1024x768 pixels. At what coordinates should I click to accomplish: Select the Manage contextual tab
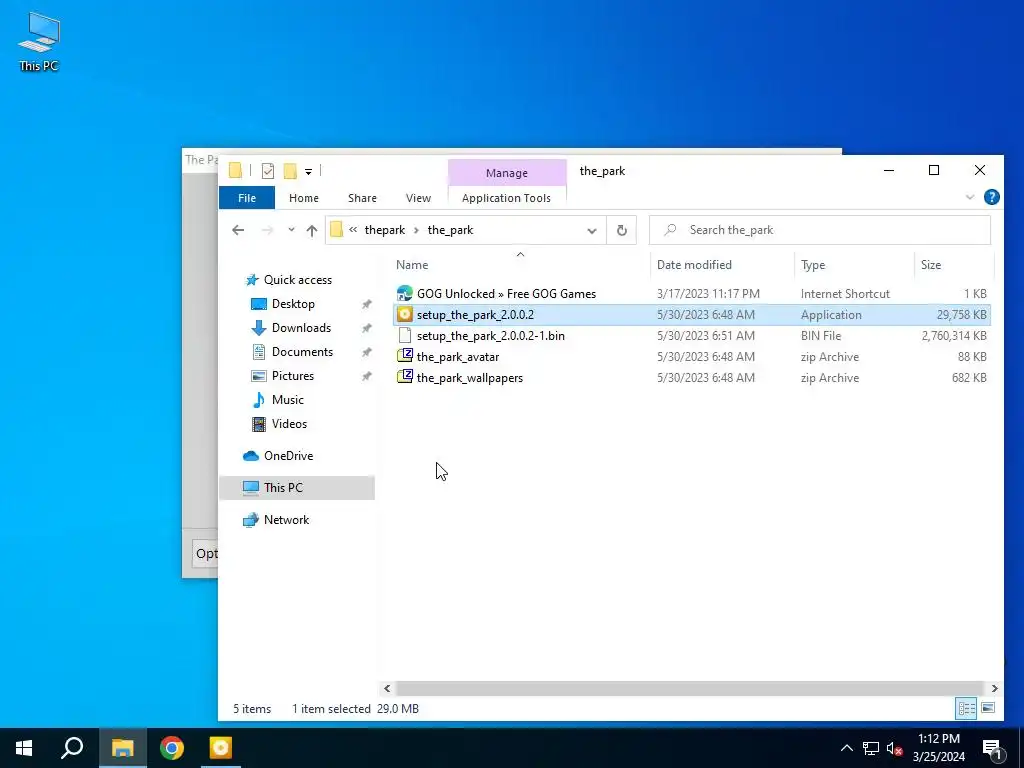click(x=507, y=173)
